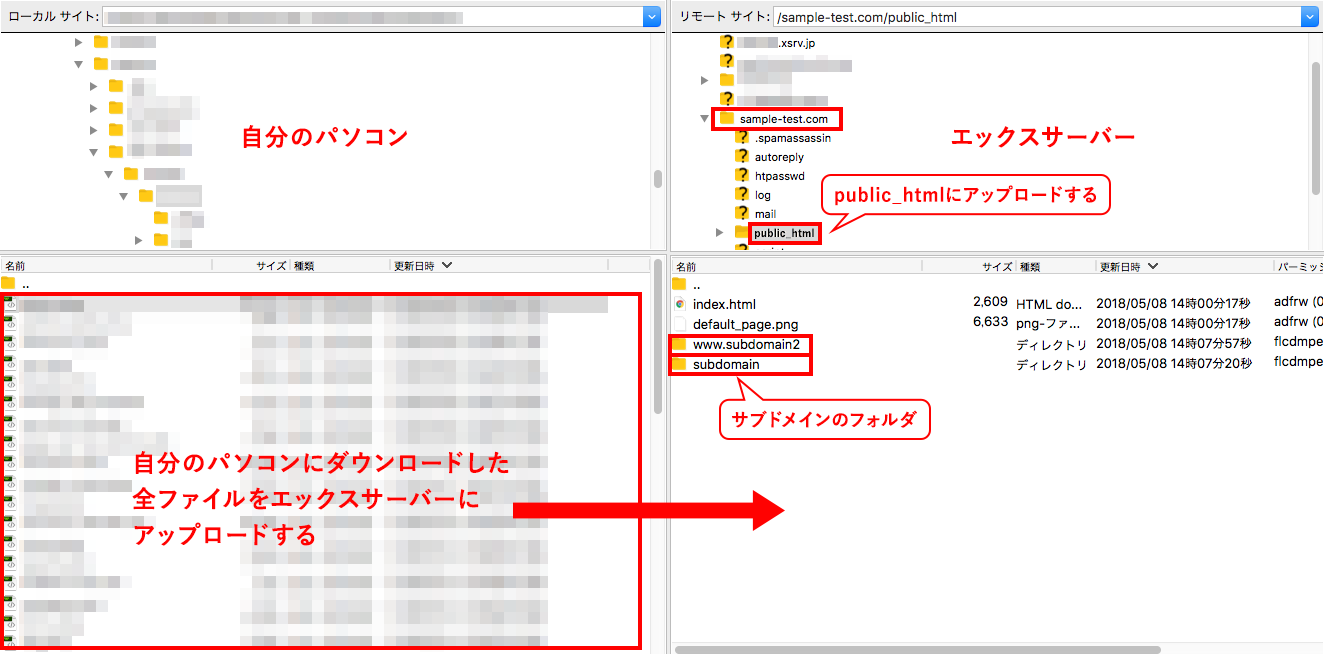Image resolution: width=1324 pixels, height=654 pixels.
Task: Sort remote files by サイズ column
Action: (997, 266)
